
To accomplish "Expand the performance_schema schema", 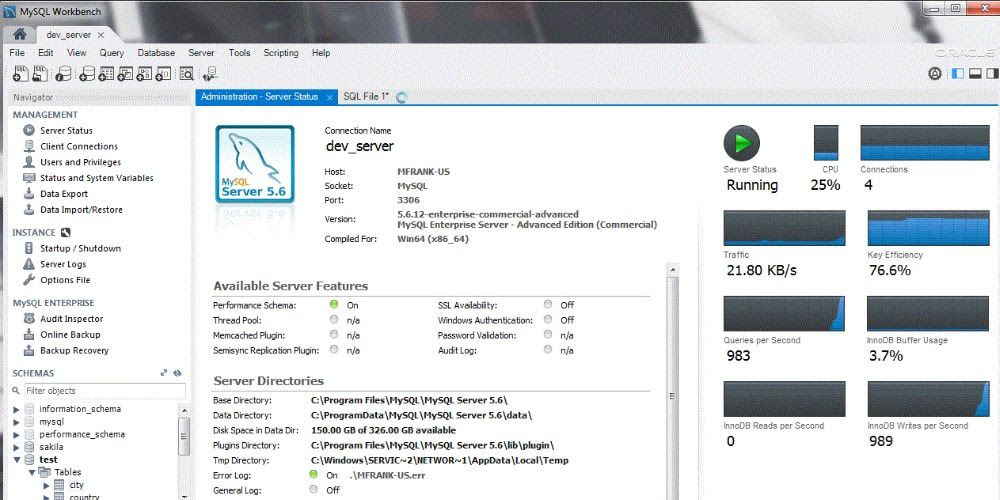I will [17, 434].
